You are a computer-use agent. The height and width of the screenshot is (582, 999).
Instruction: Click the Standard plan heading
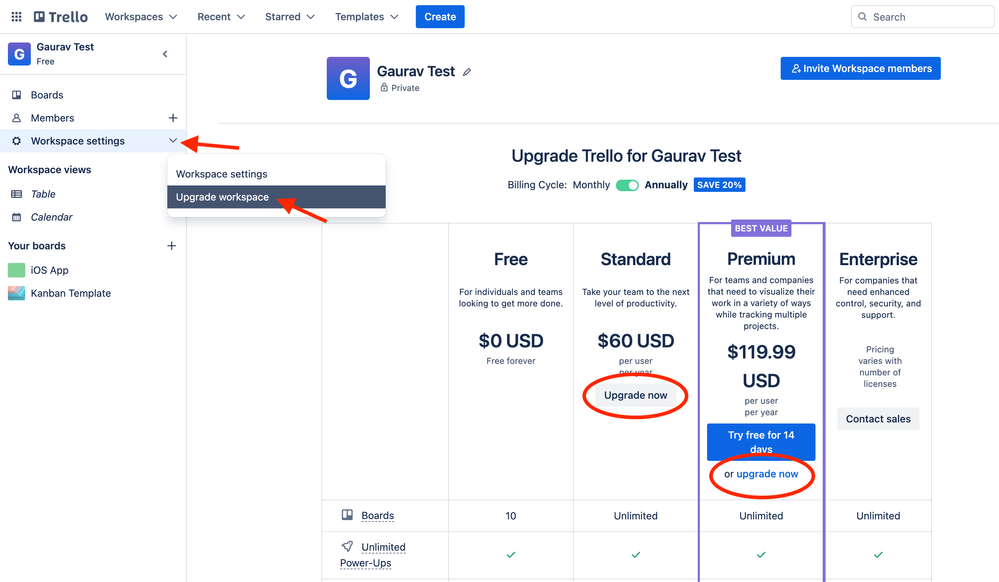635,259
